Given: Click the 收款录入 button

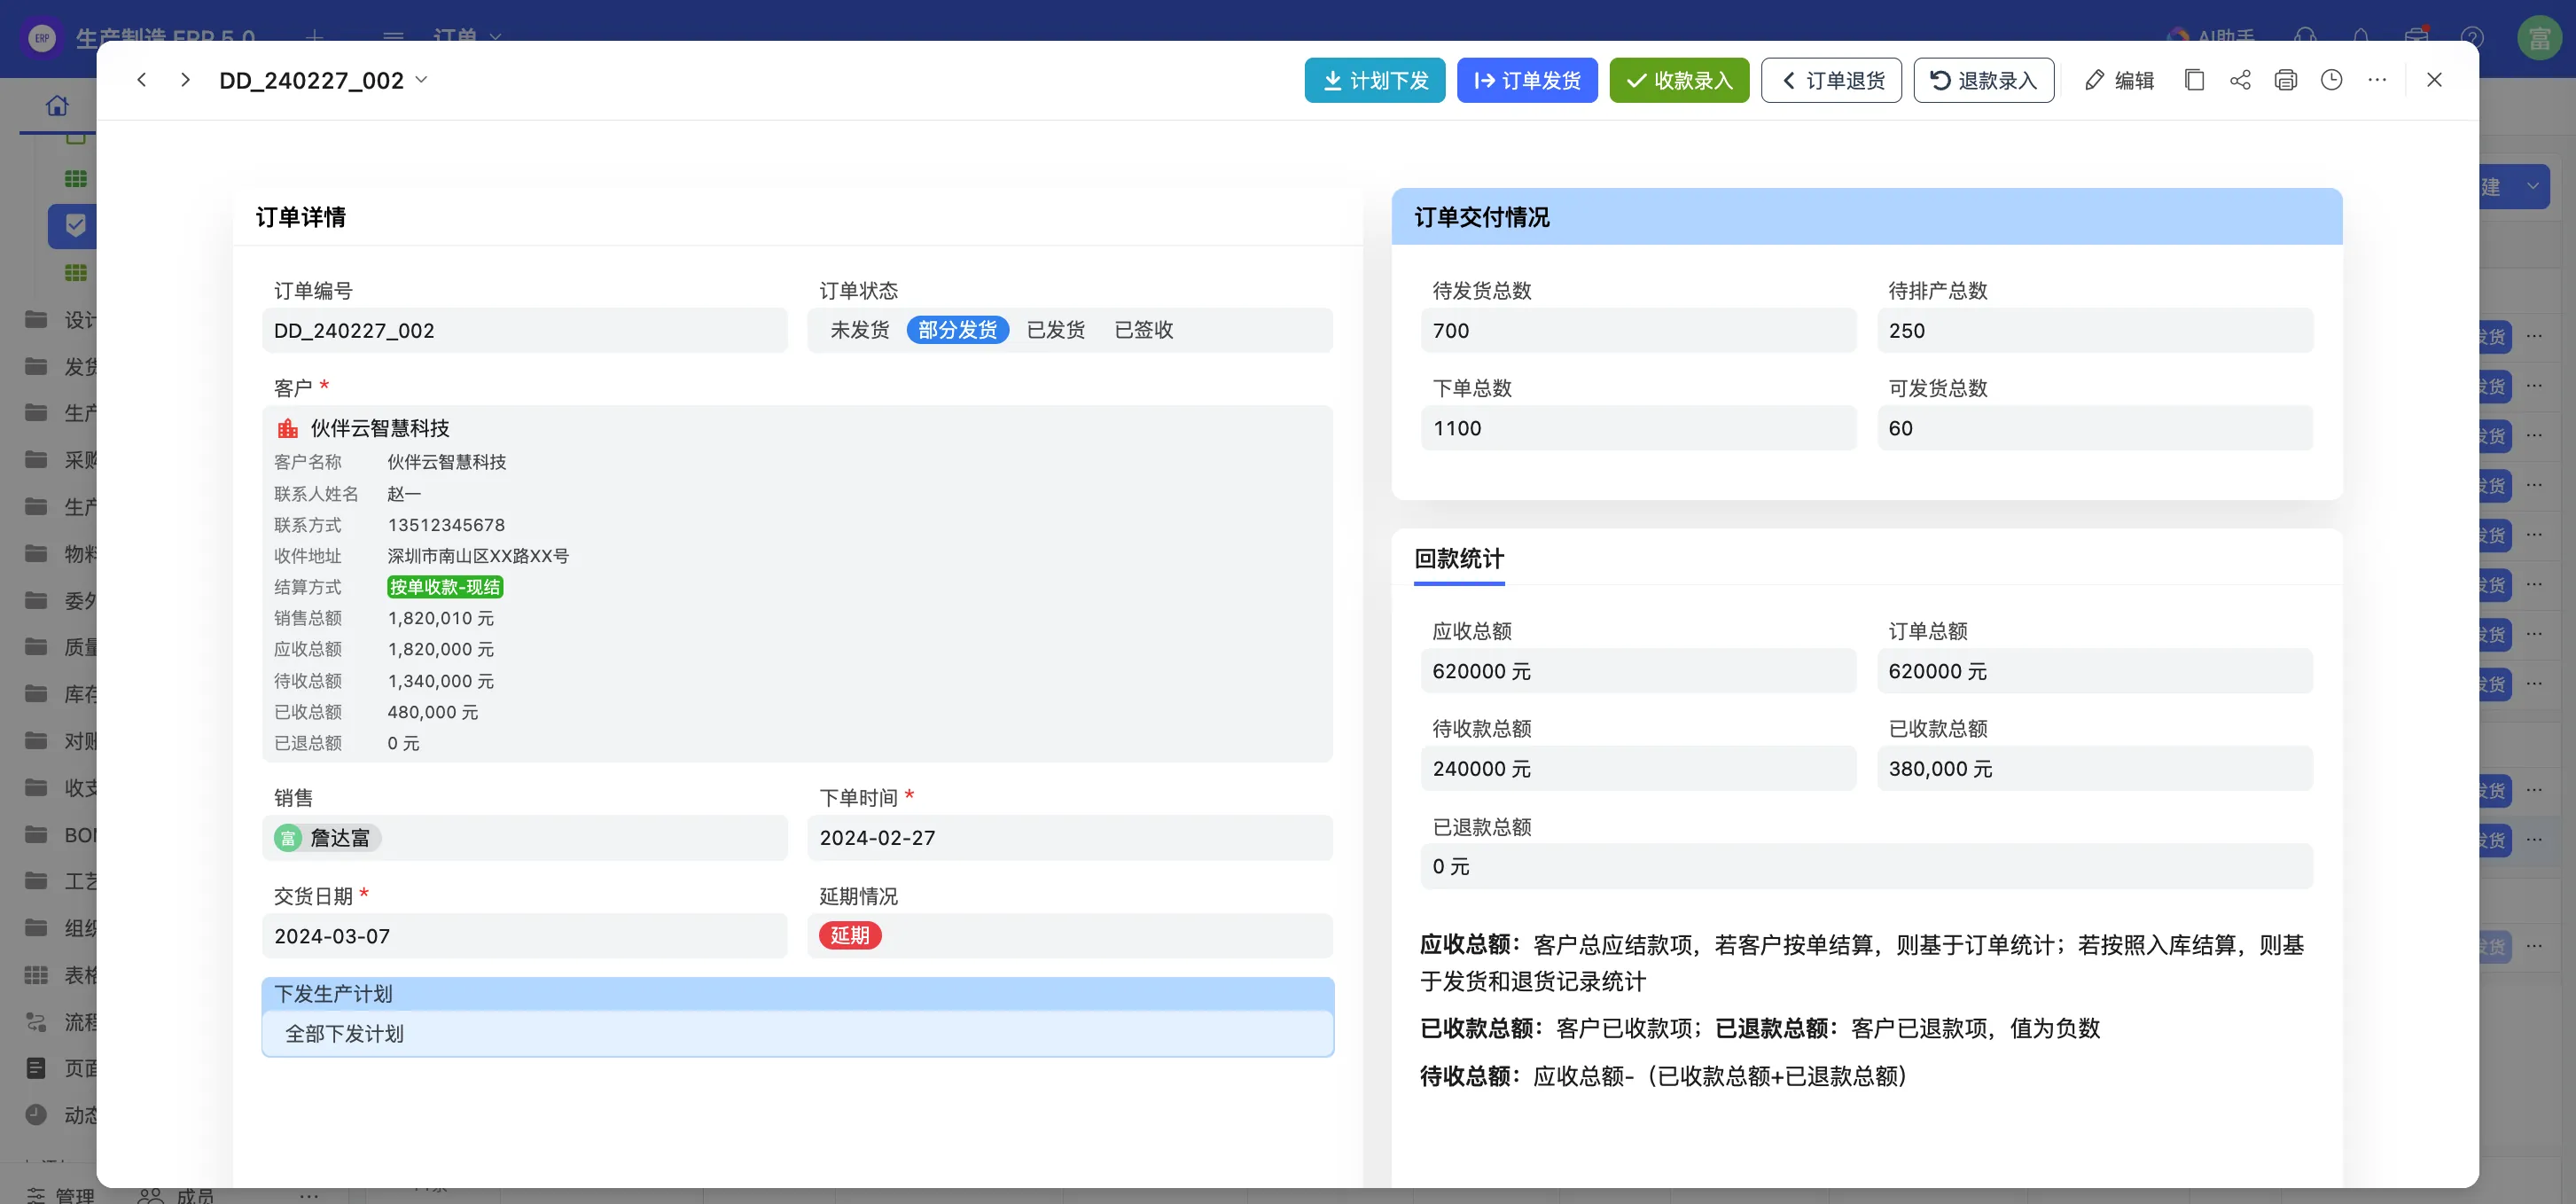Looking at the screenshot, I should [1678, 80].
